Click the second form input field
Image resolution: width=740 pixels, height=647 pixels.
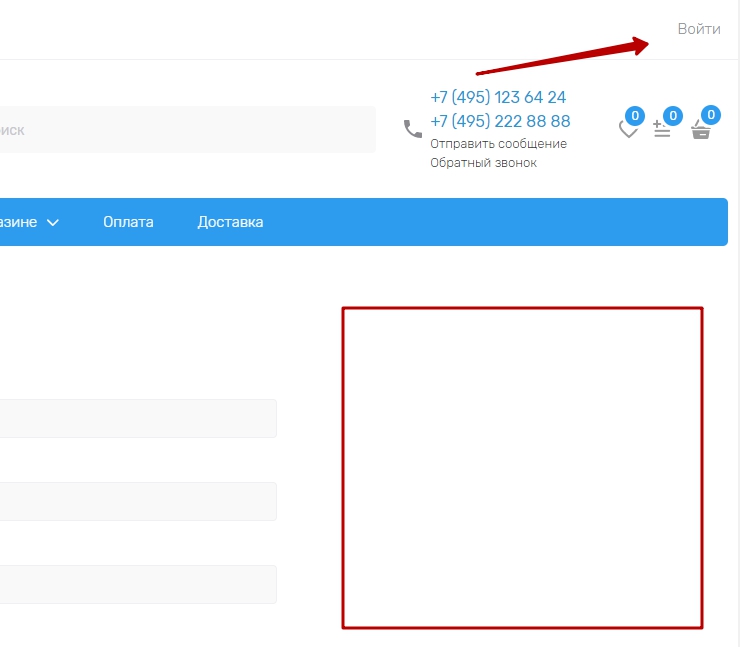point(138,502)
